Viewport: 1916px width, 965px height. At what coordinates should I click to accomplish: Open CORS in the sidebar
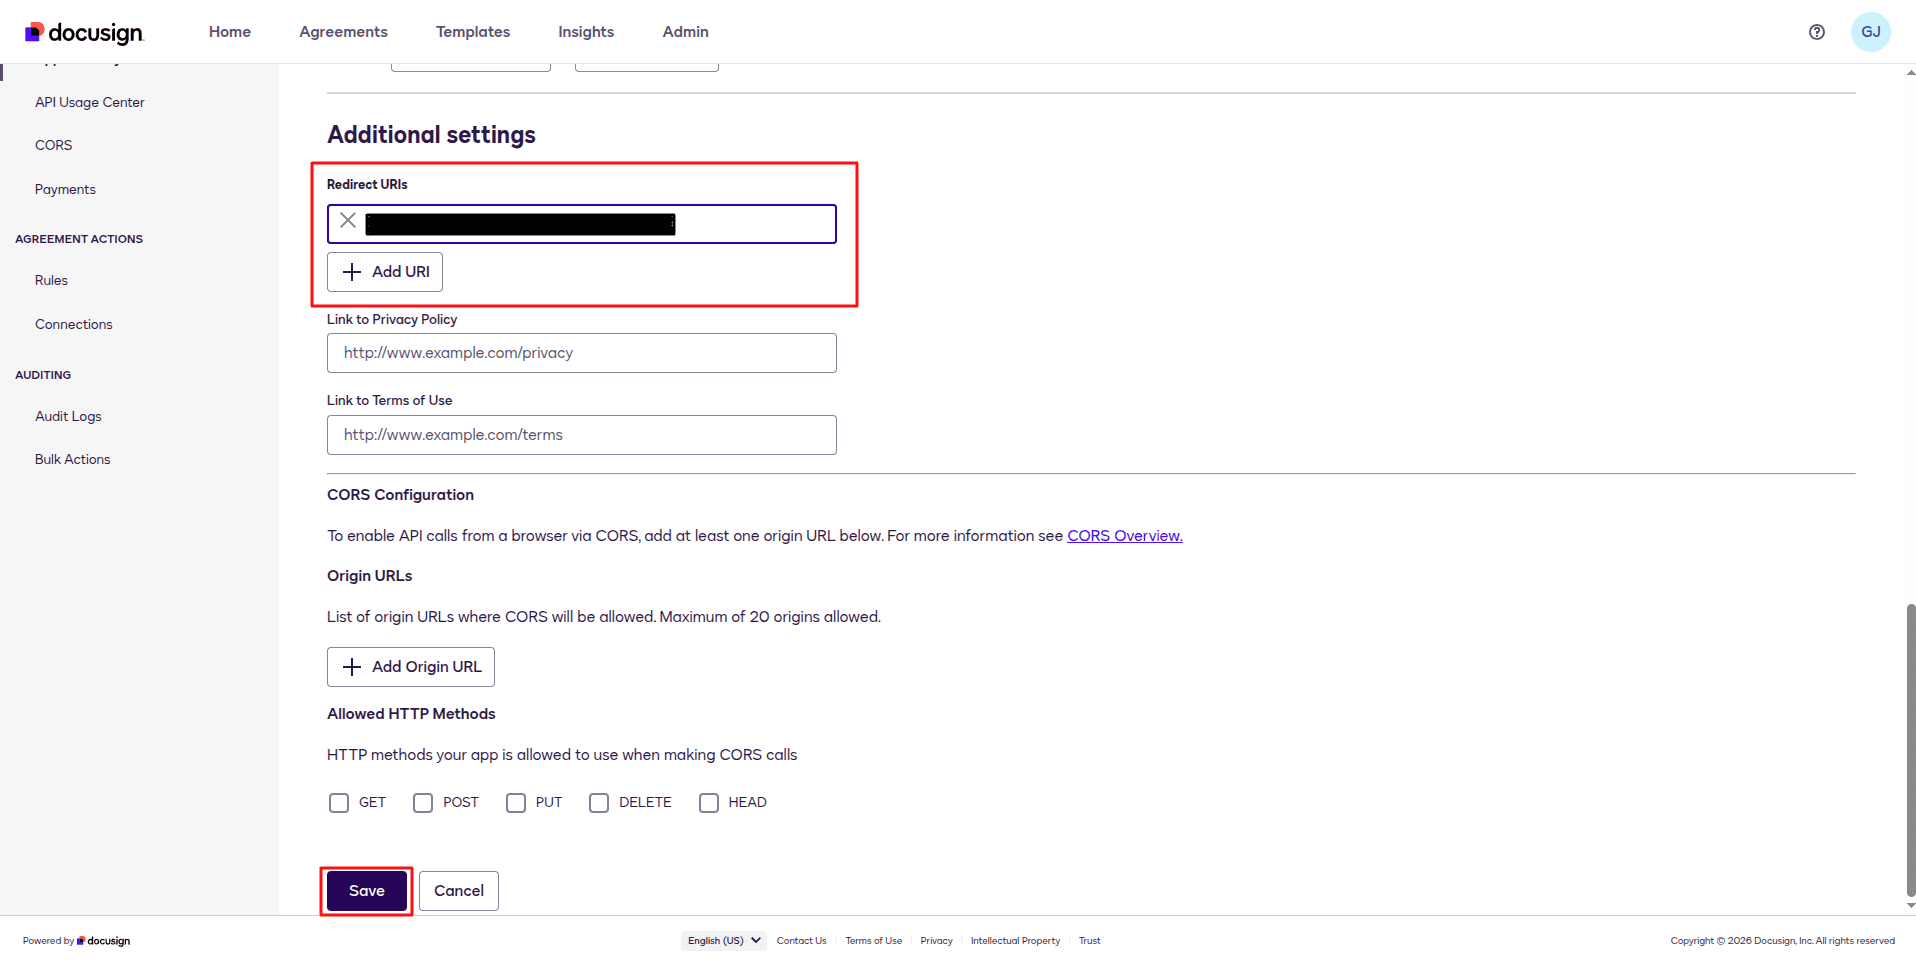pyautogui.click(x=54, y=145)
